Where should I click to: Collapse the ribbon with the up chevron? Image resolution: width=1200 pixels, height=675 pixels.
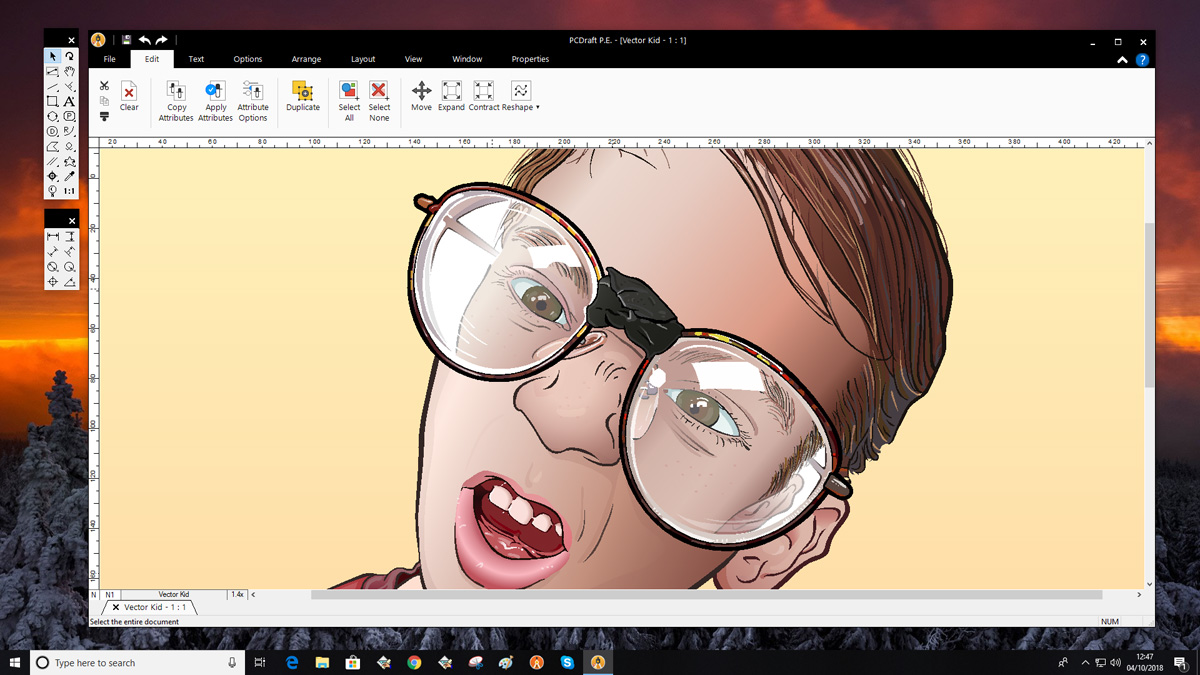click(1122, 60)
